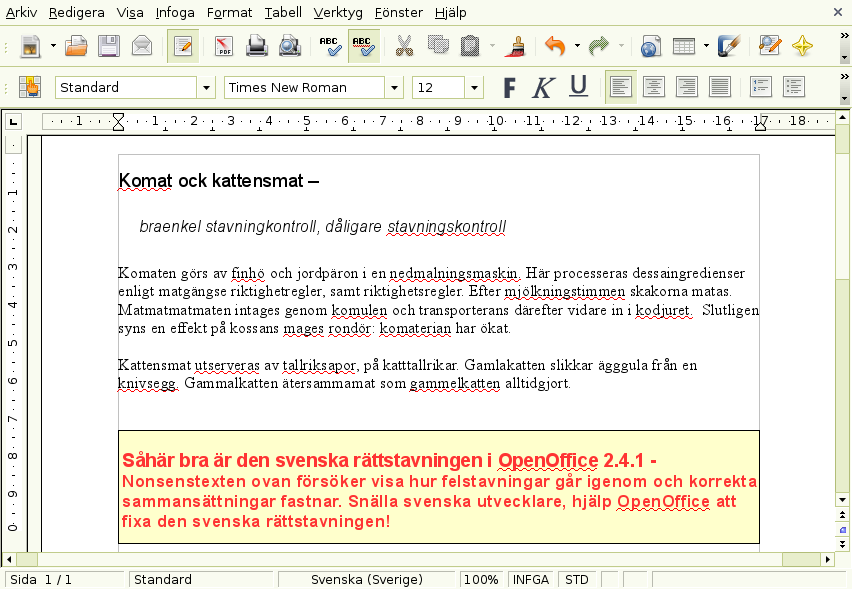Click inside the Times New Roman font name box
This screenshot has height=589, width=852.
[305, 87]
